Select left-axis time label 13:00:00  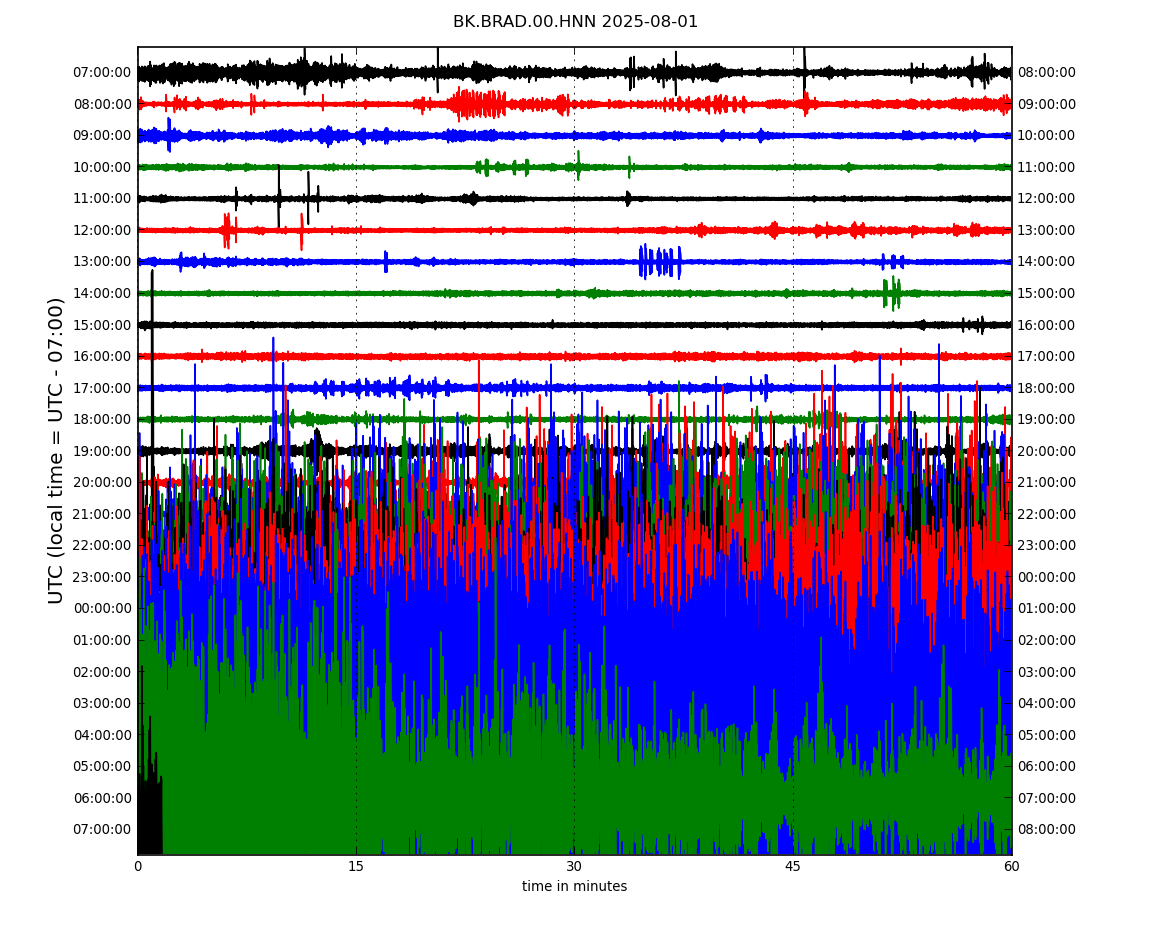pos(102,262)
